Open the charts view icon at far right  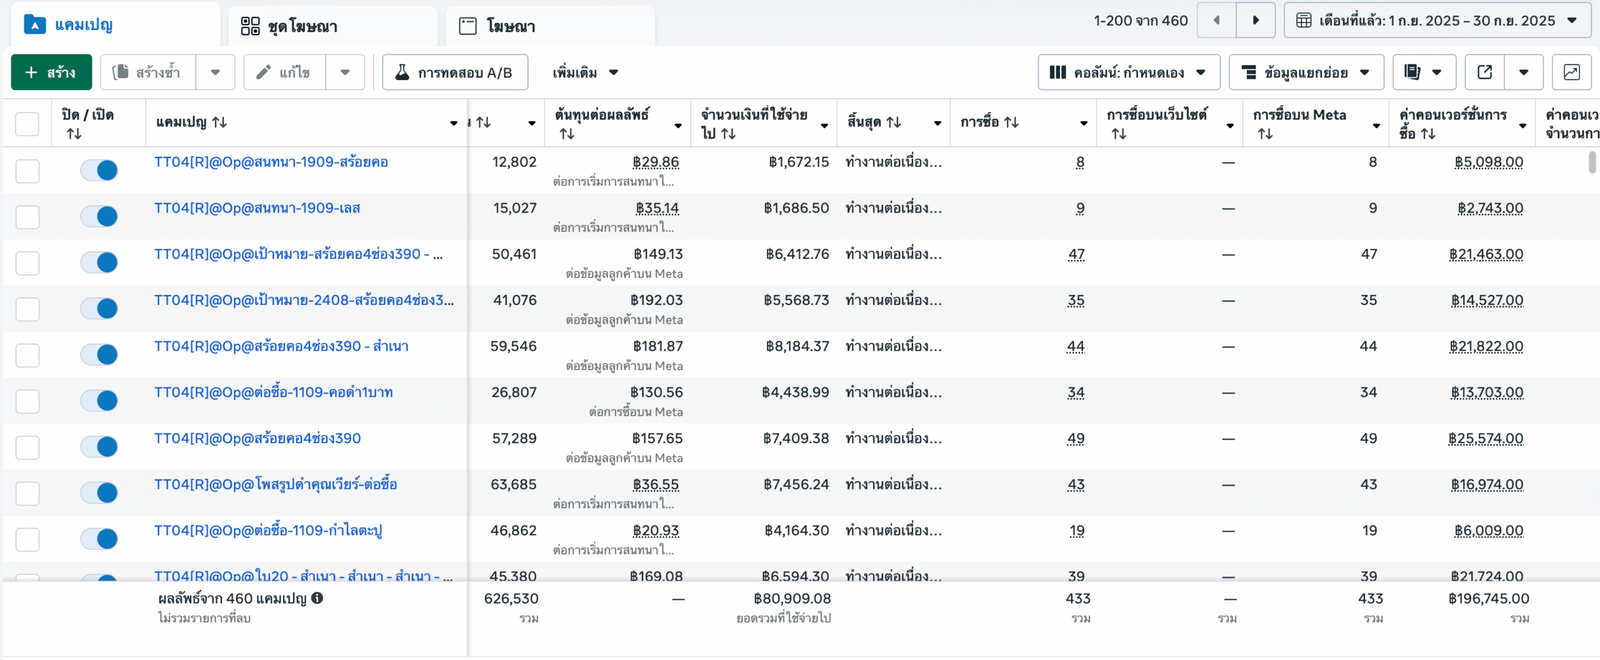[1571, 72]
